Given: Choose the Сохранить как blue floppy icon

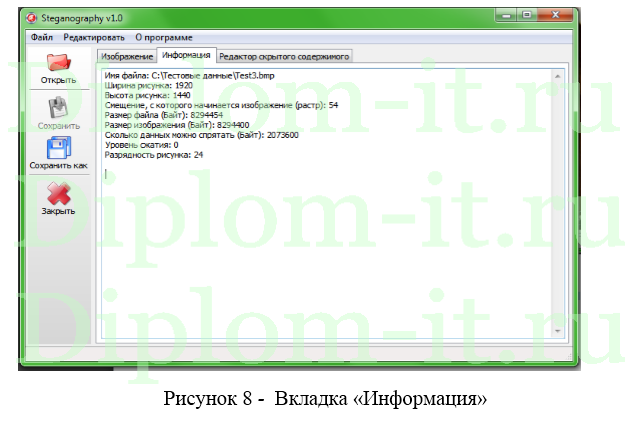Looking at the screenshot, I should pos(57,150).
